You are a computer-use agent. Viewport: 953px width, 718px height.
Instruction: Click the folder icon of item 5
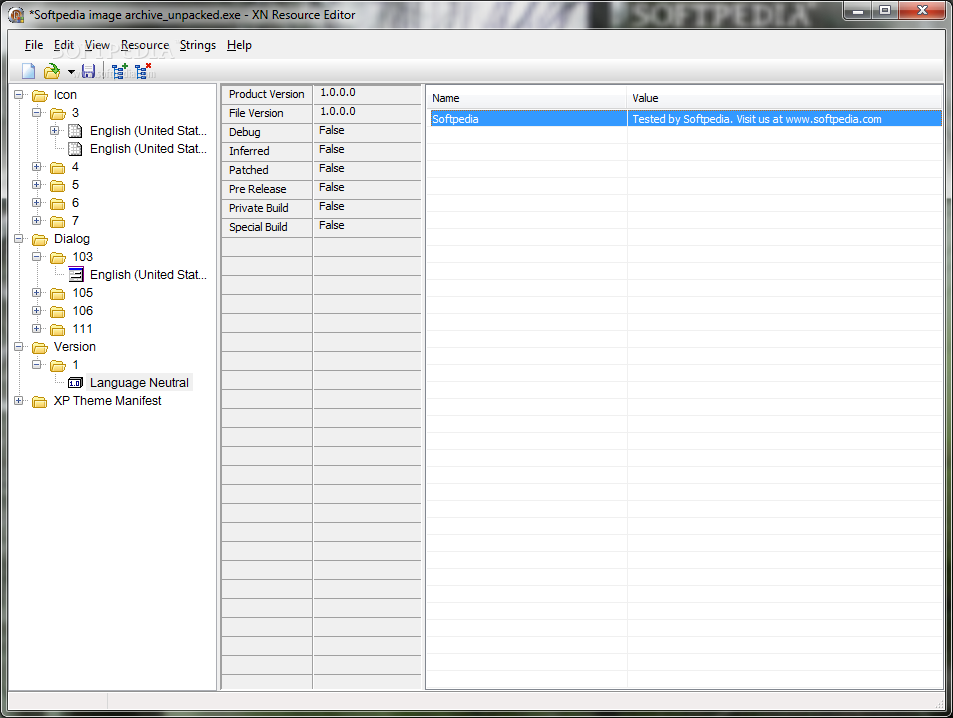tap(58, 185)
